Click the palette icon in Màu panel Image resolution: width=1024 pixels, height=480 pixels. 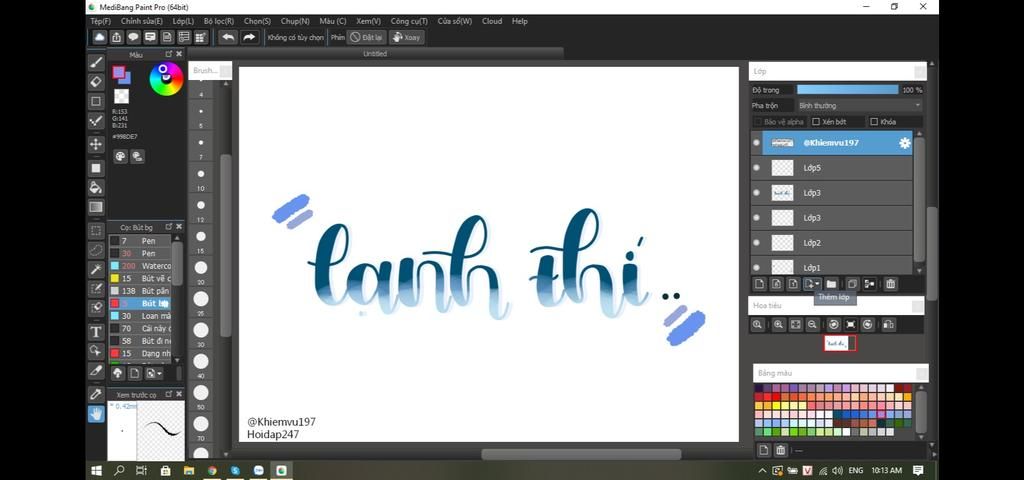[x=120, y=156]
